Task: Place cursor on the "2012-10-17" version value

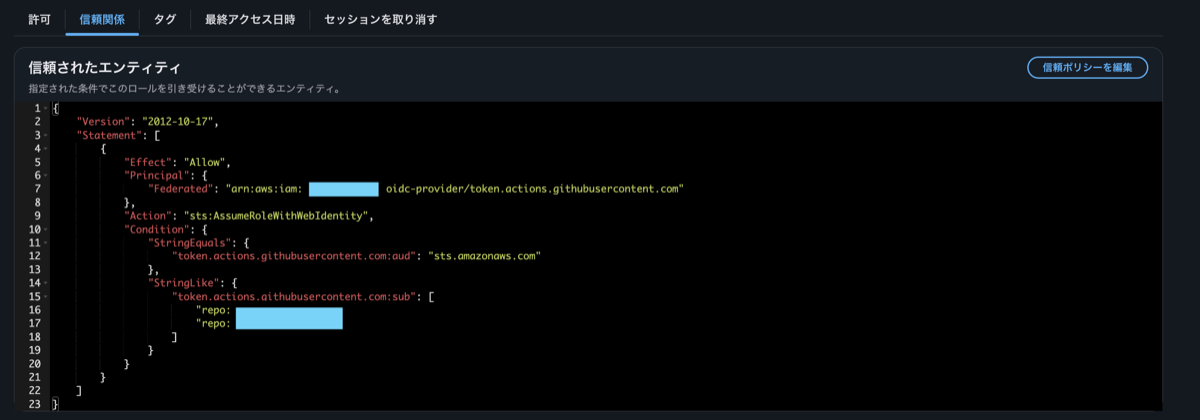Action: pyautogui.click(x=180, y=121)
